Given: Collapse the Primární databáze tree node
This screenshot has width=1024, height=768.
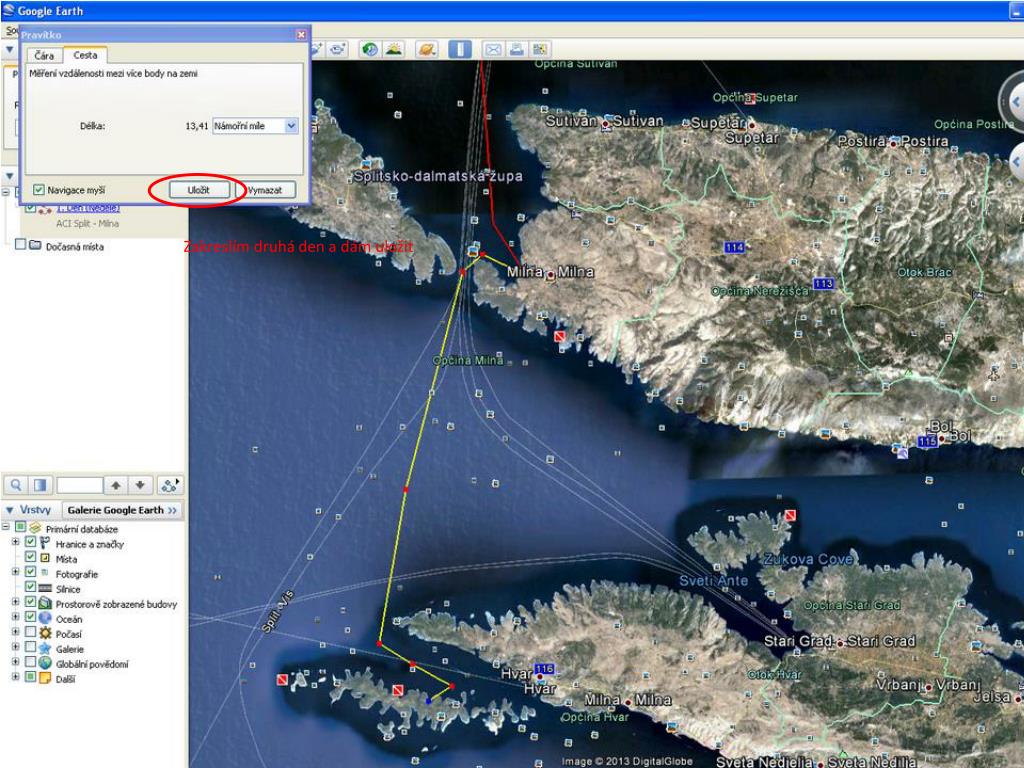Looking at the screenshot, I should [x=6, y=527].
